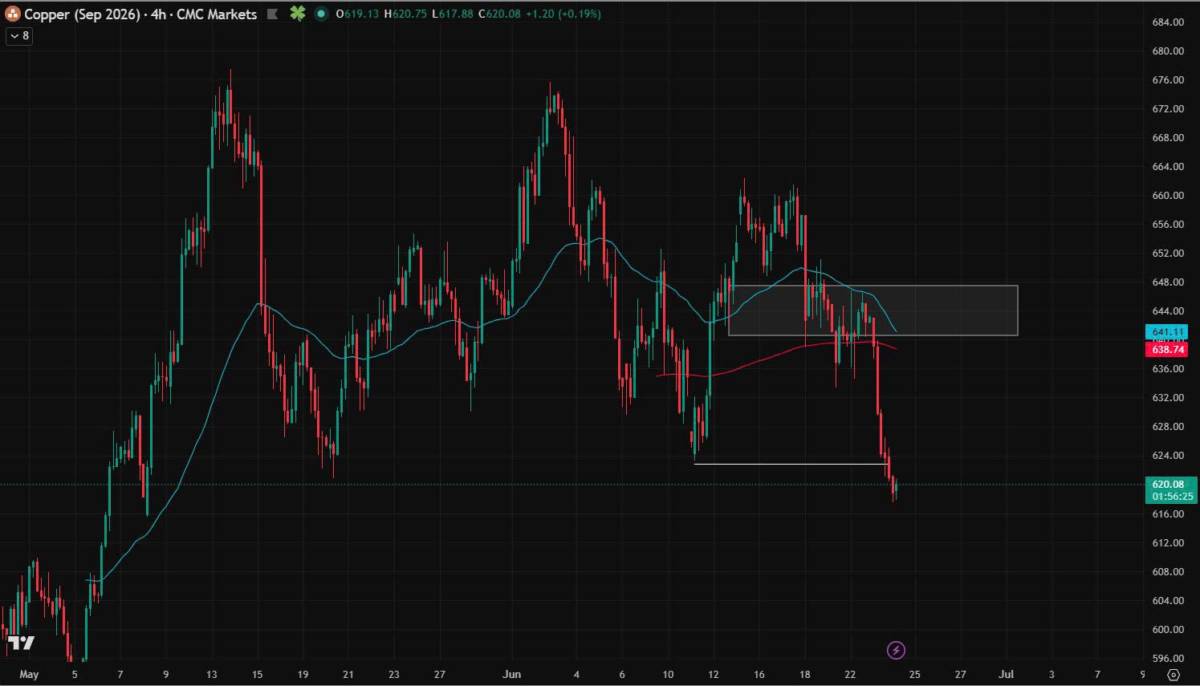Click the 596.00 price scale label

(1168, 658)
